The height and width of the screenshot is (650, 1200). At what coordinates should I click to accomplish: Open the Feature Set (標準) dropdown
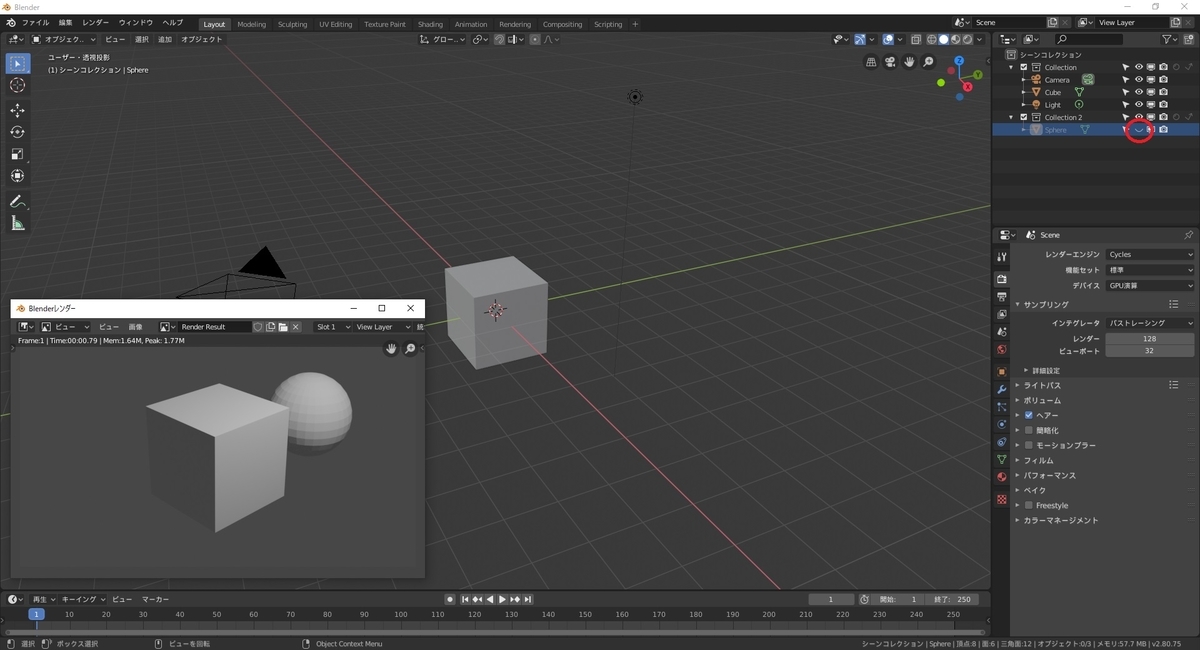[1150, 270]
